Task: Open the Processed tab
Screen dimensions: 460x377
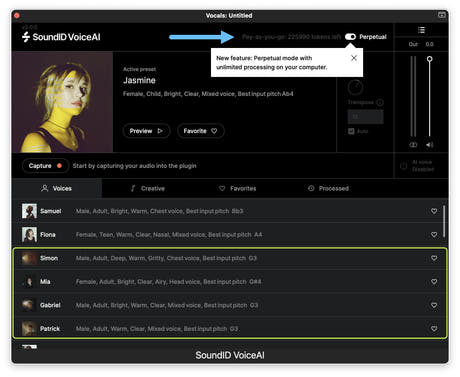Action: [x=328, y=188]
